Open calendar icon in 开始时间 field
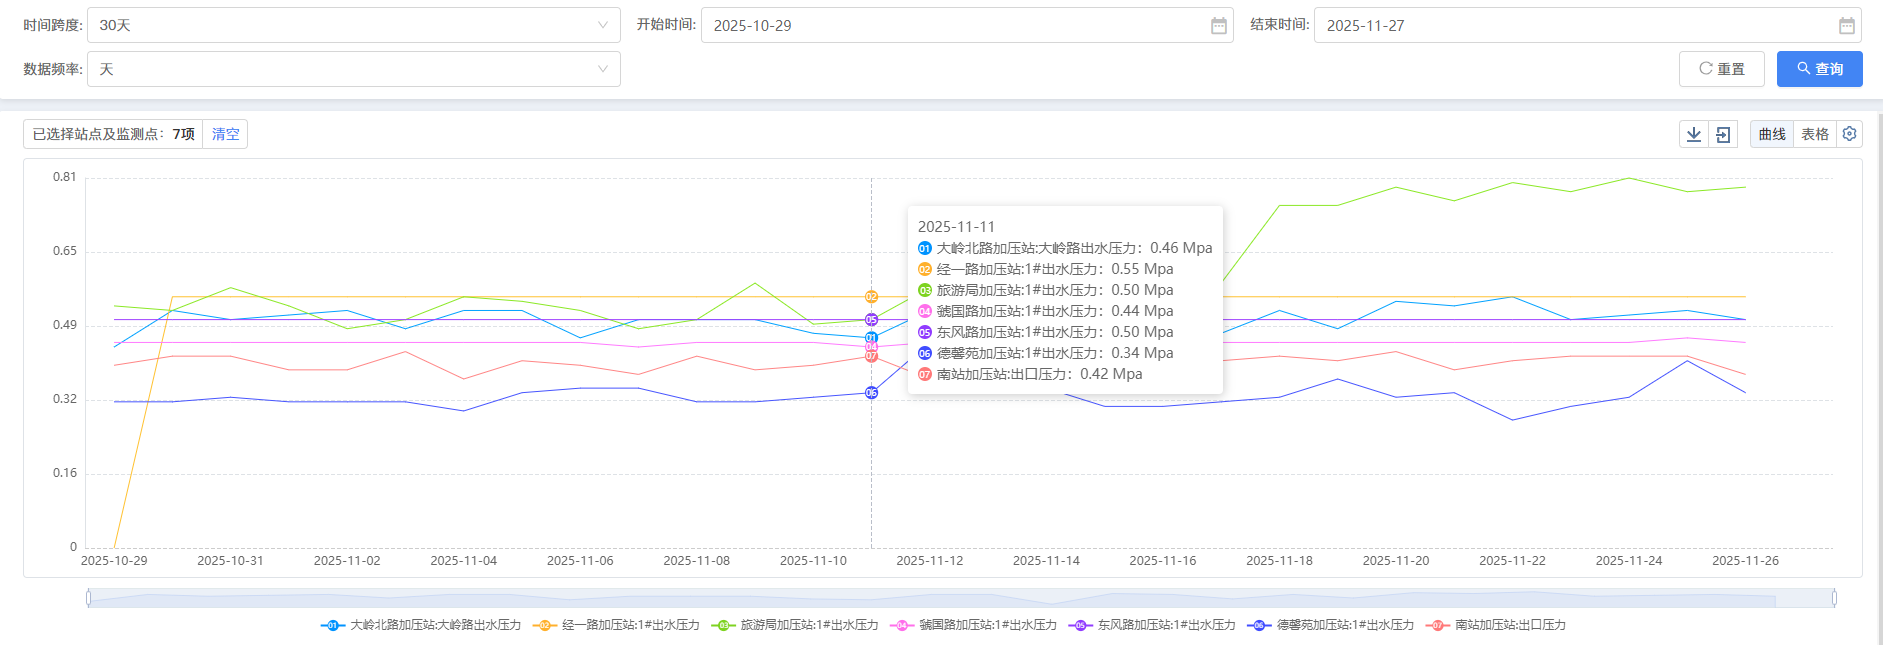1883x645 pixels. [1218, 26]
